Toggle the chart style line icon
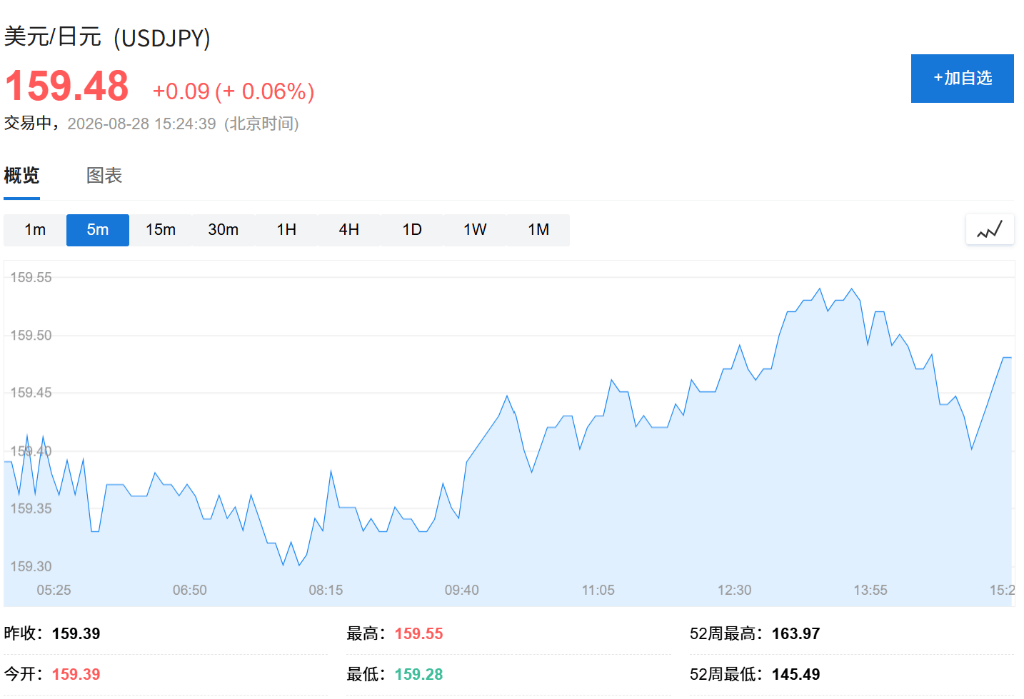Screen dimensions: 1024x699 (x=989, y=229)
